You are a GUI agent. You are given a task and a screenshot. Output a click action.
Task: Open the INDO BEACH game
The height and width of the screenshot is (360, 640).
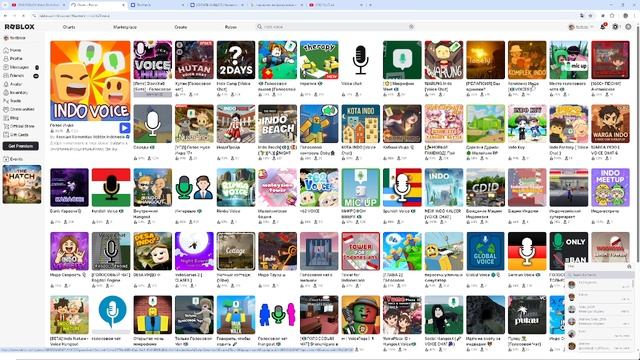click(278, 124)
